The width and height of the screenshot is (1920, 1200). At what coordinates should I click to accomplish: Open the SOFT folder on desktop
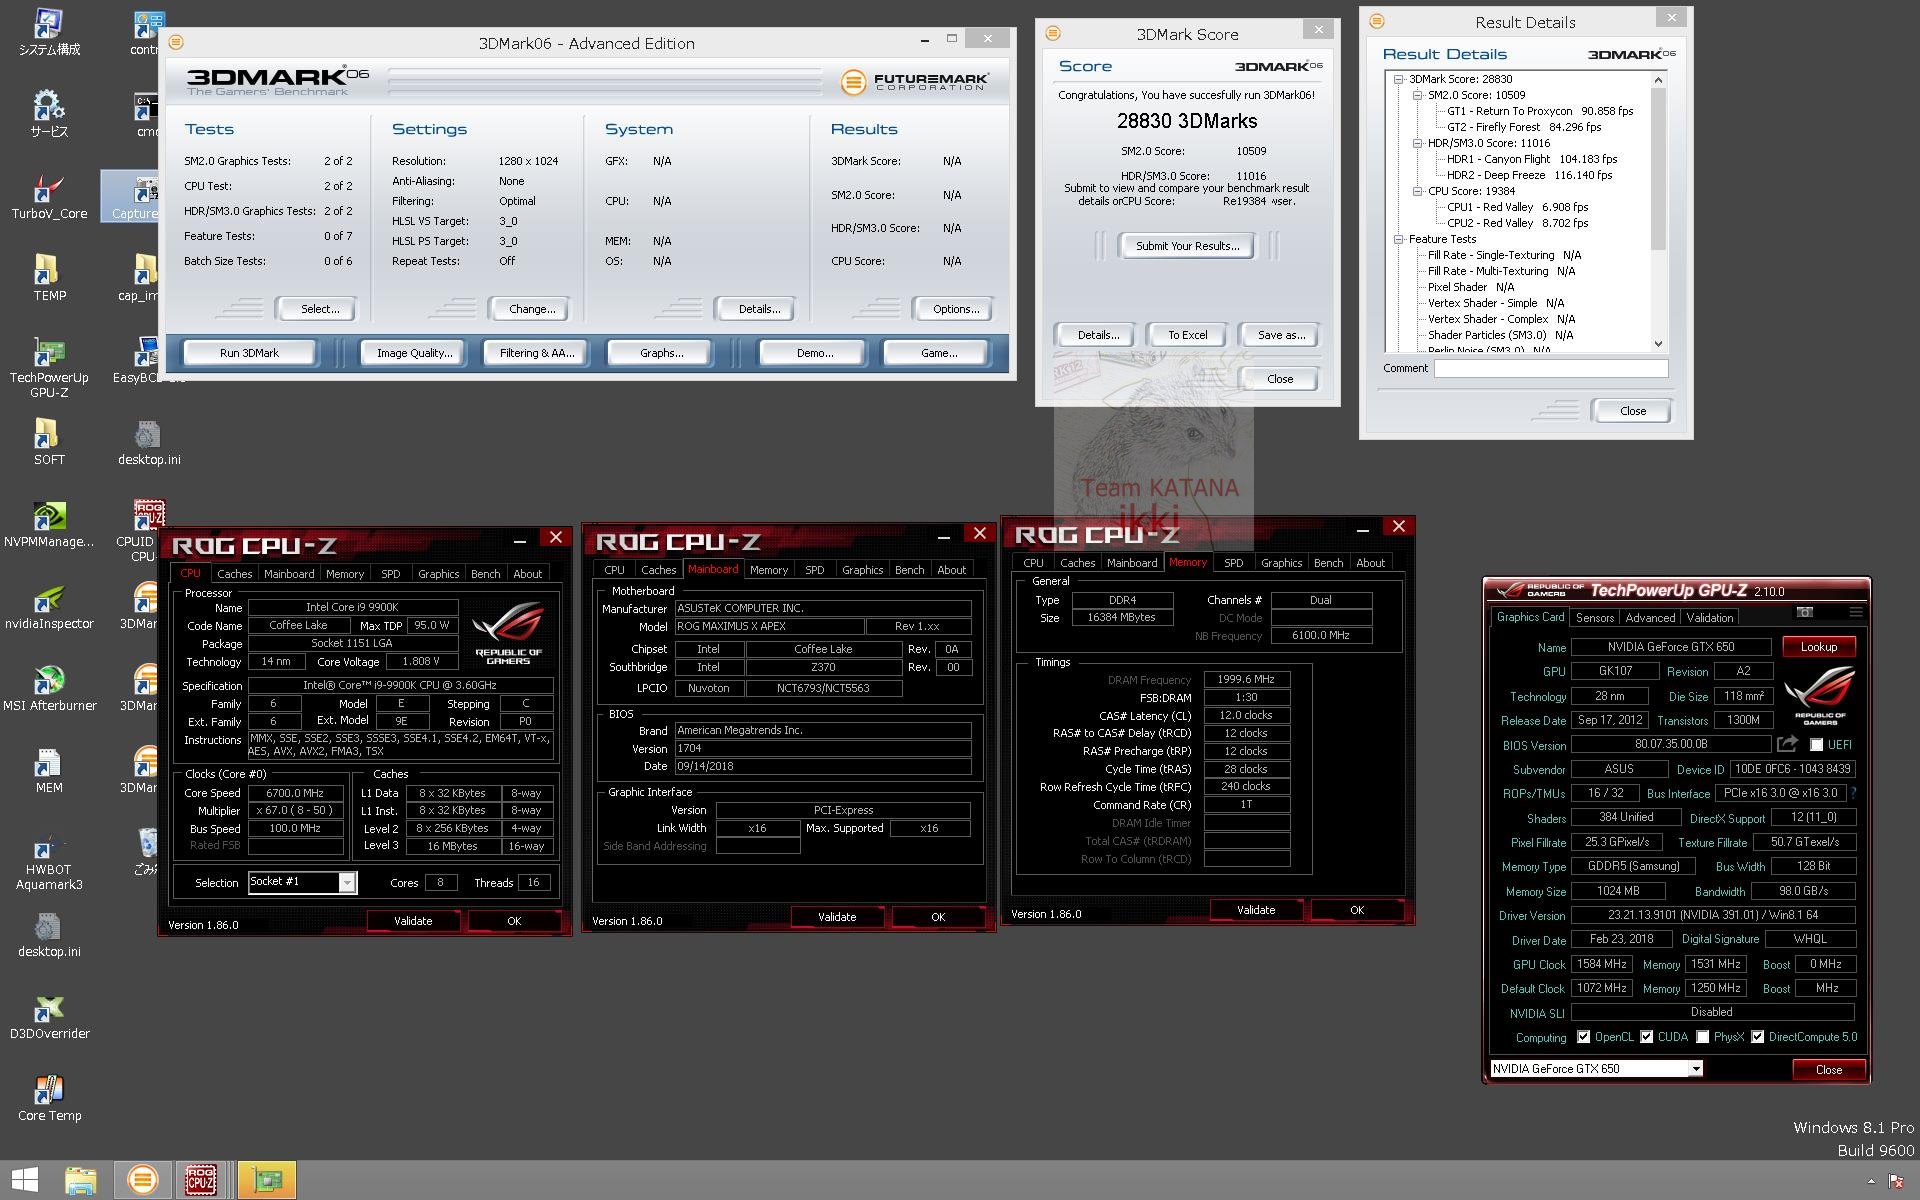coord(49,442)
